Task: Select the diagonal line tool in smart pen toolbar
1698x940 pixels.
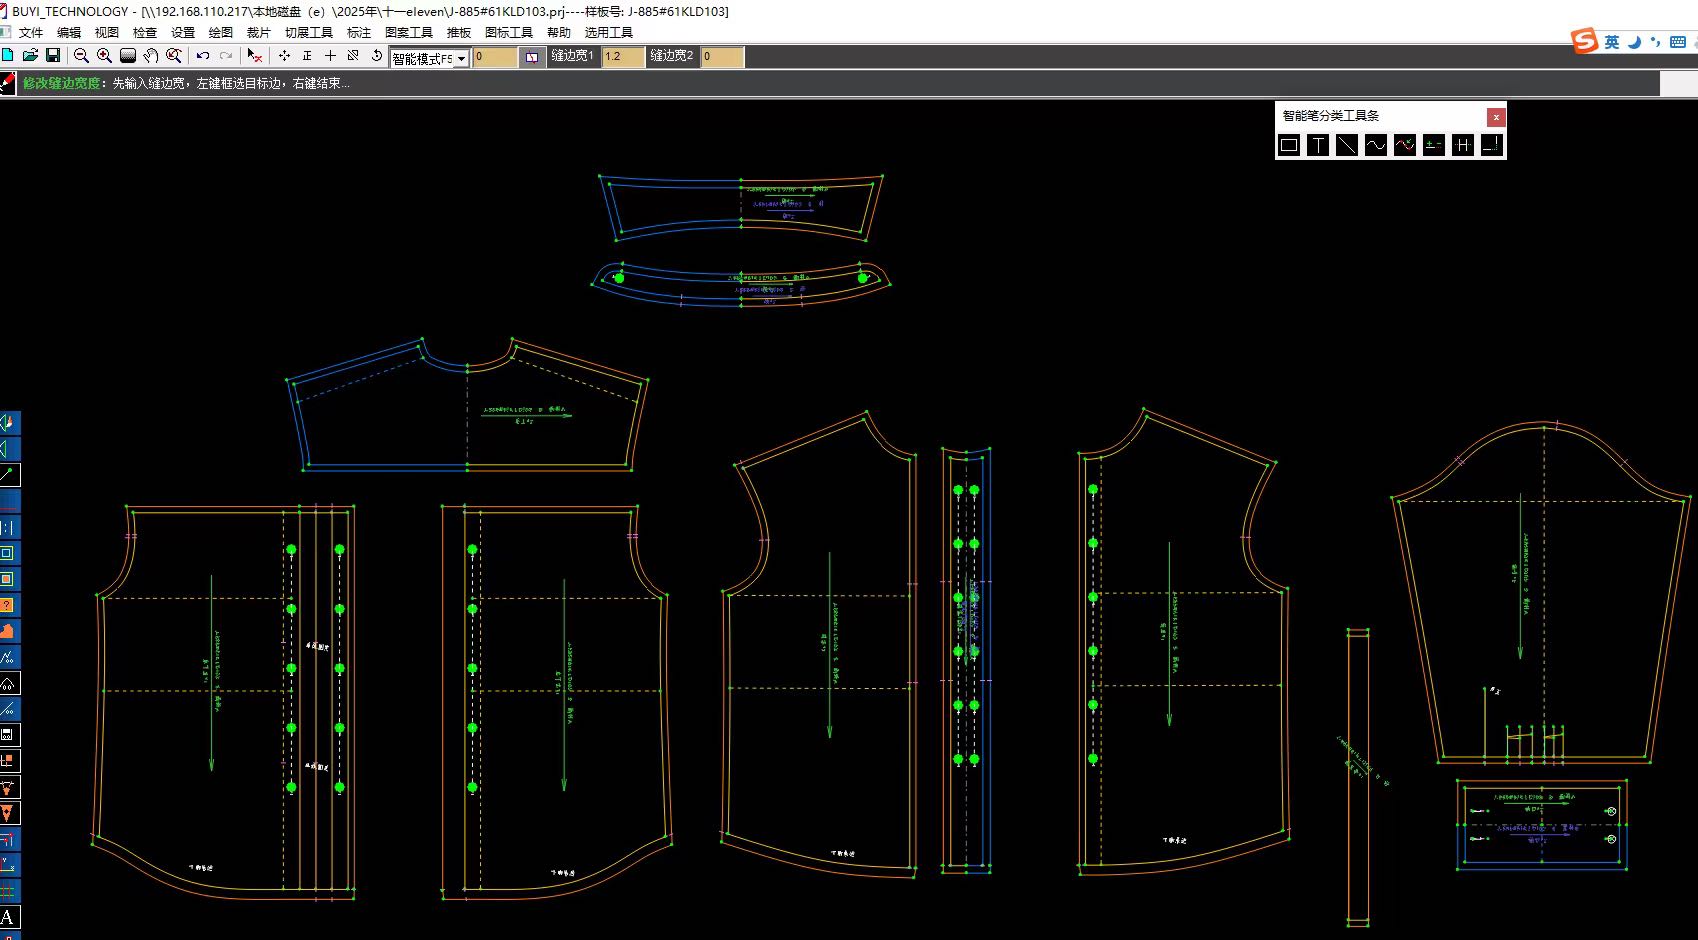Action: click(x=1347, y=145)
